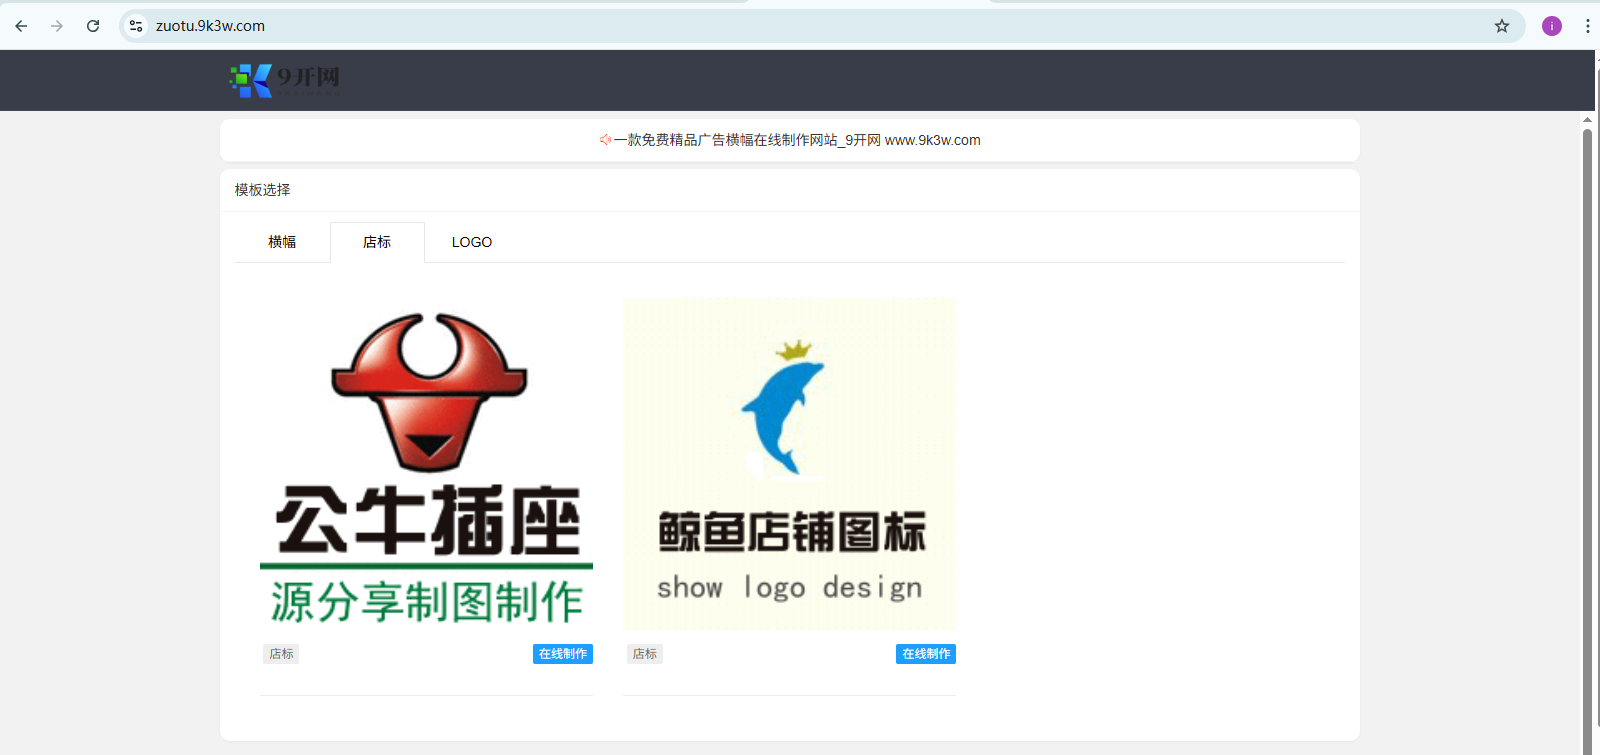
Task: Open the 鲸鱼店铺图标 dolphin template thumbnail
Action: click(789, 465)
